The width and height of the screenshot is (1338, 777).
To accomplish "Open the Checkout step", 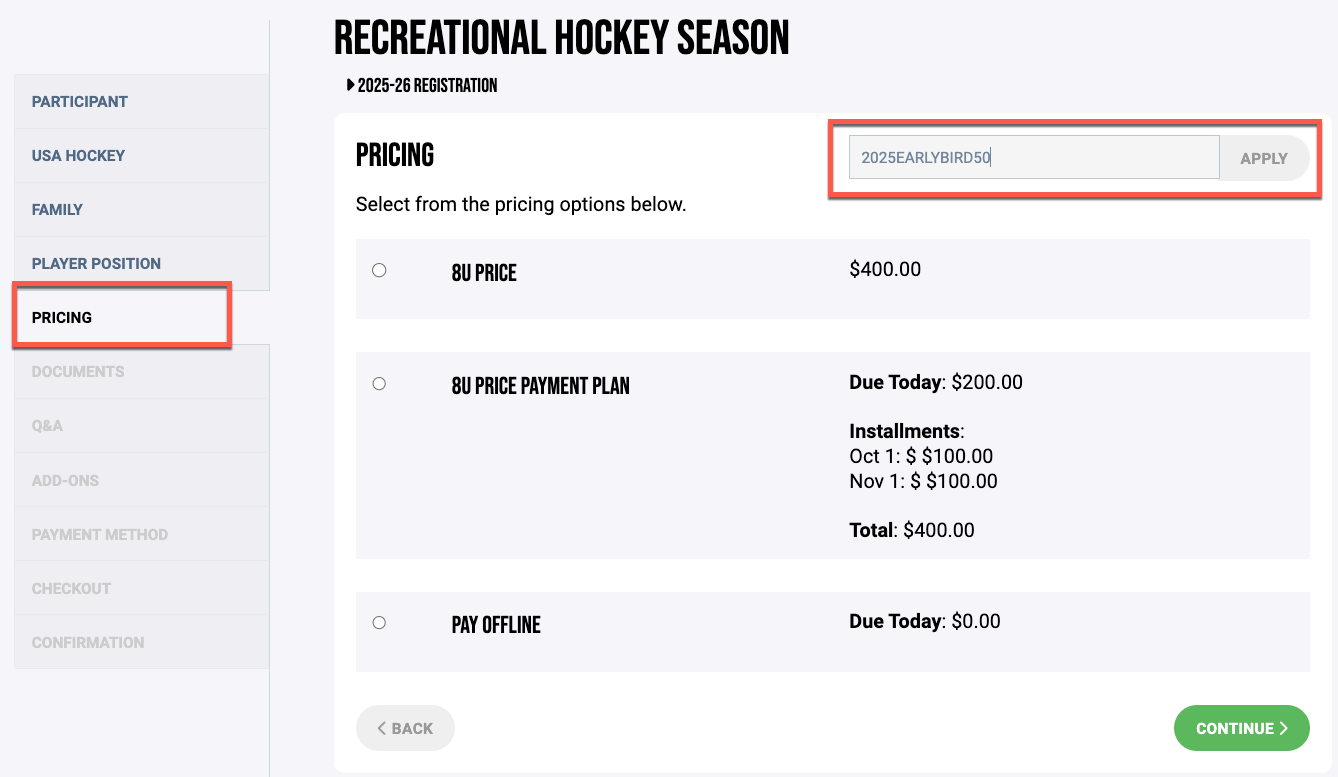I will (71, 589).
